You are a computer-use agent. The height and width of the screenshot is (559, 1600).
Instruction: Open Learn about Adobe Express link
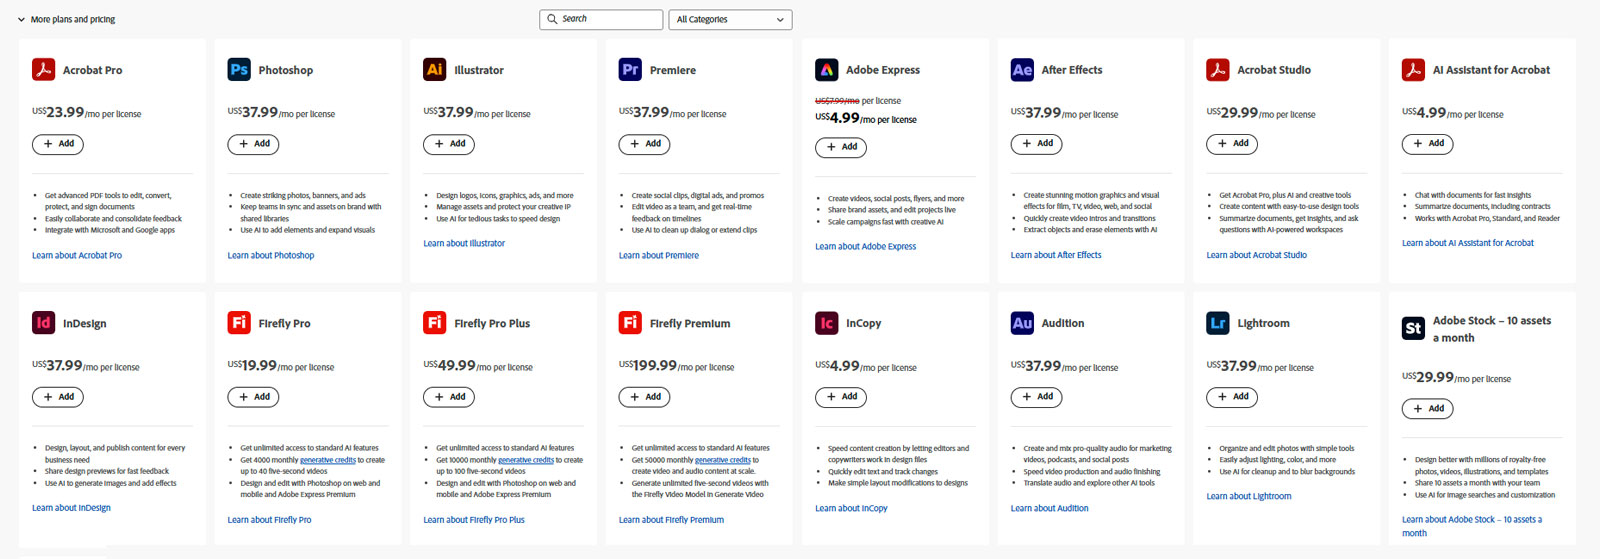866,247
